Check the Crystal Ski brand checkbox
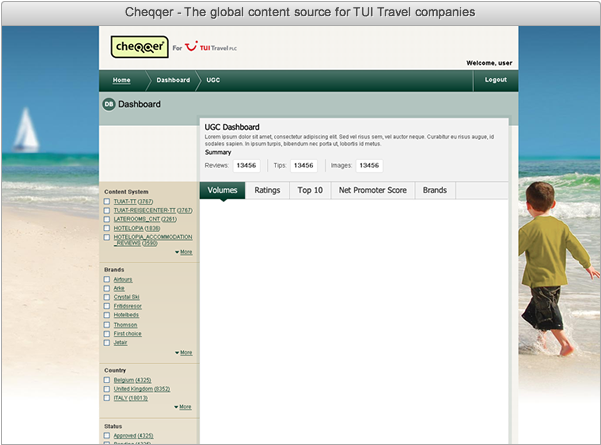Image resolution: width=601 pixels, height=445 pixels. point(108,297)
